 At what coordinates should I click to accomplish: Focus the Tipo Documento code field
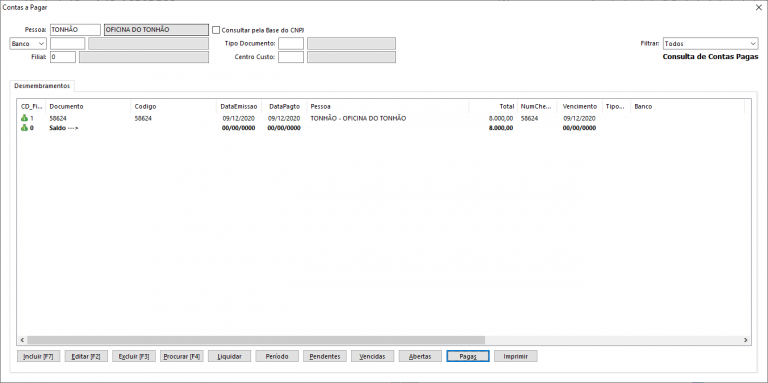point(291,44)
